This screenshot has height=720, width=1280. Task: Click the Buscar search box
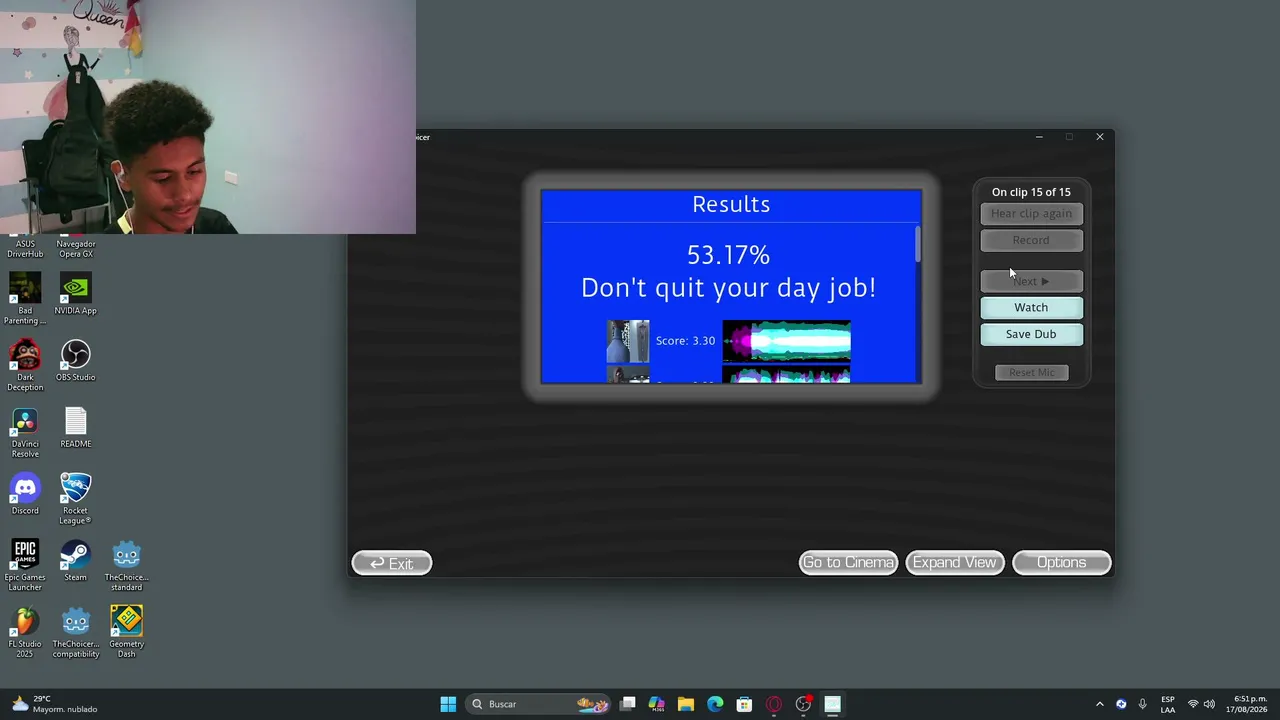pos(540,704)
